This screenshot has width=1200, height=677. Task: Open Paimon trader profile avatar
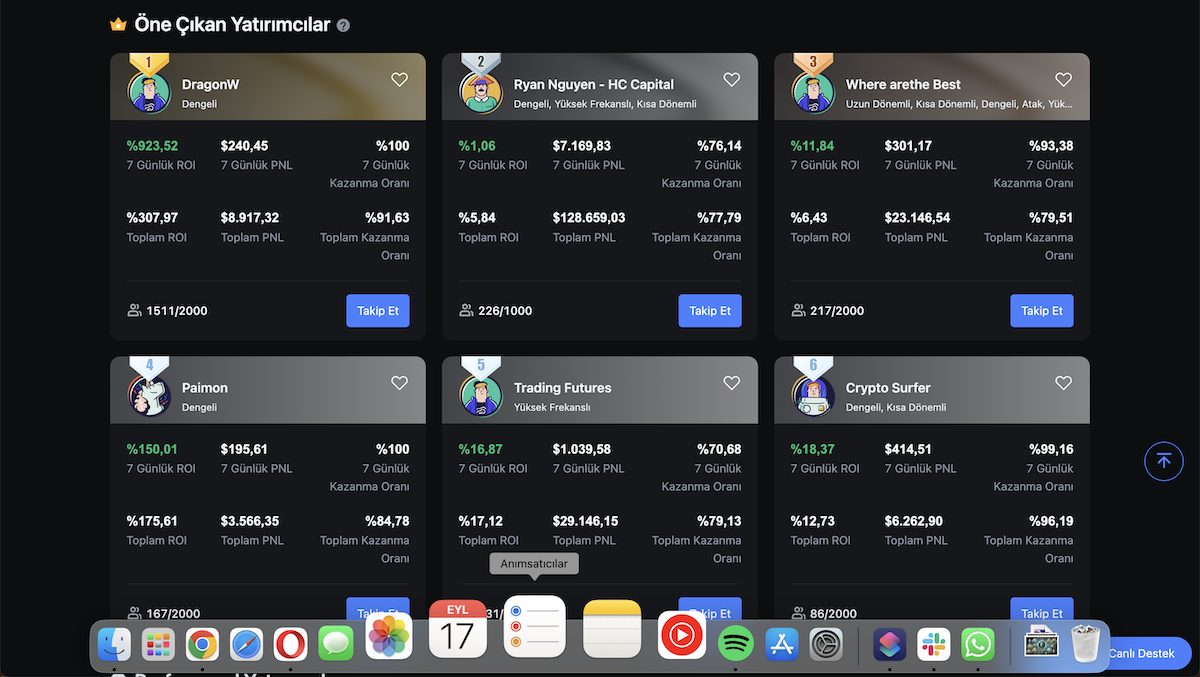tap(149, 394)
